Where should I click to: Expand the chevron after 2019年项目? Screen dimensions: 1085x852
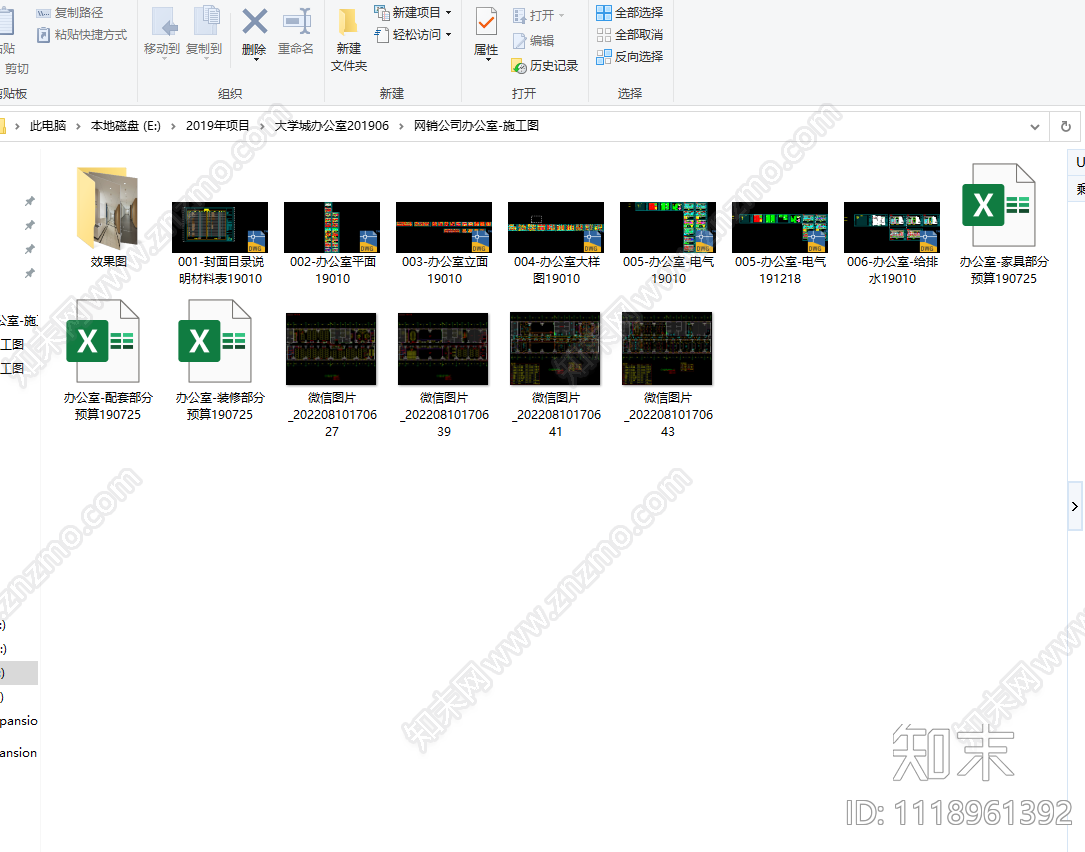click(262, 126)
